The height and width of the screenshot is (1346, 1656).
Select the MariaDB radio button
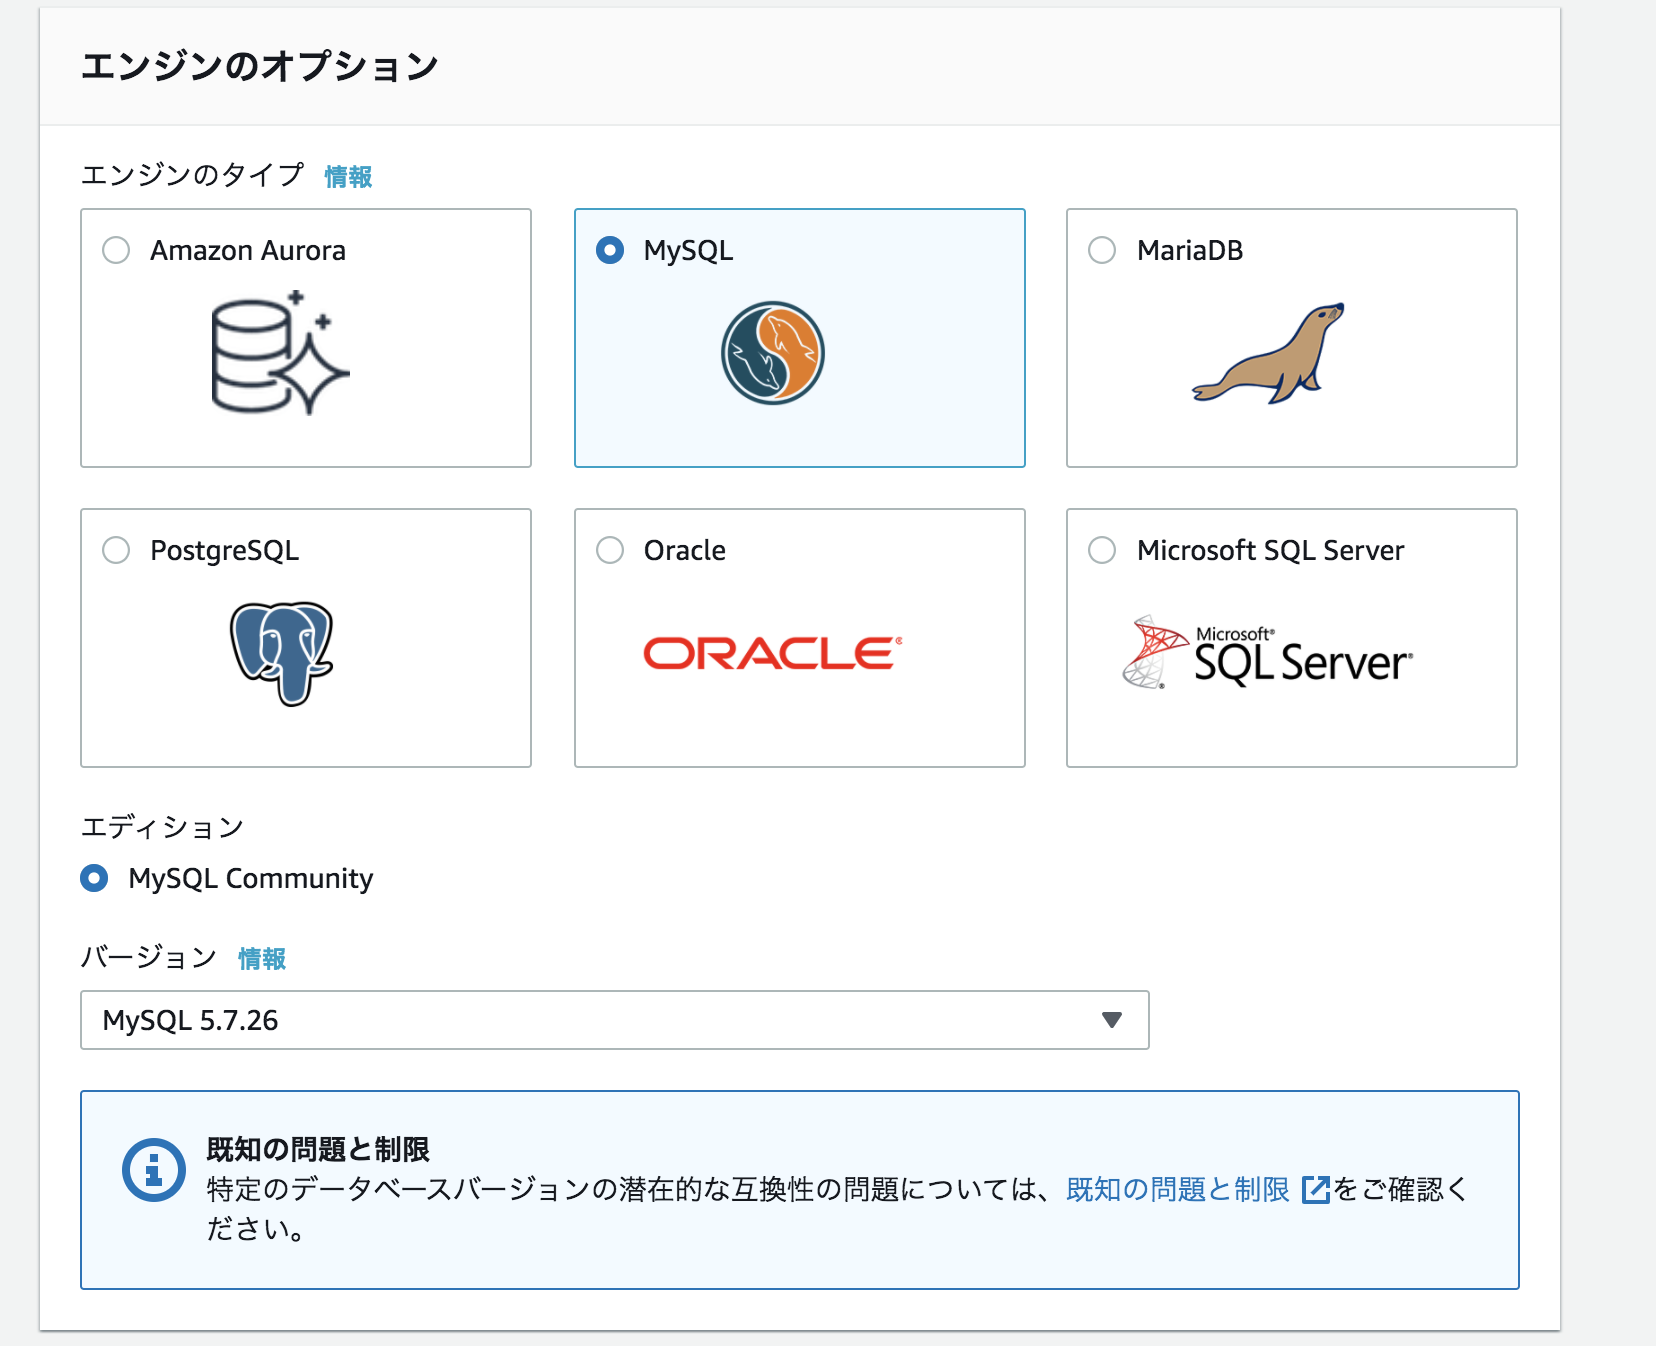coord(1102,250)
